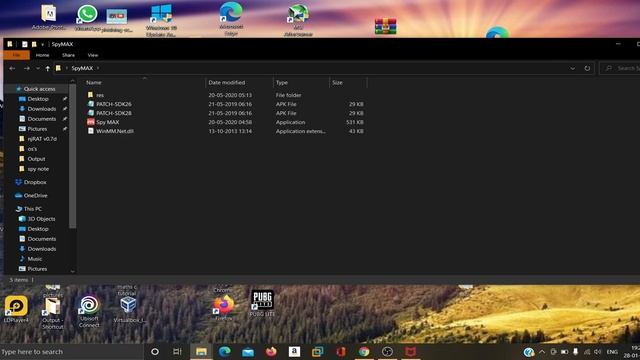This screenshot has width=640, height=360.
Task: Expand SpyMAX breadcrumb chevron in address bar
Action: click(98, 68)
